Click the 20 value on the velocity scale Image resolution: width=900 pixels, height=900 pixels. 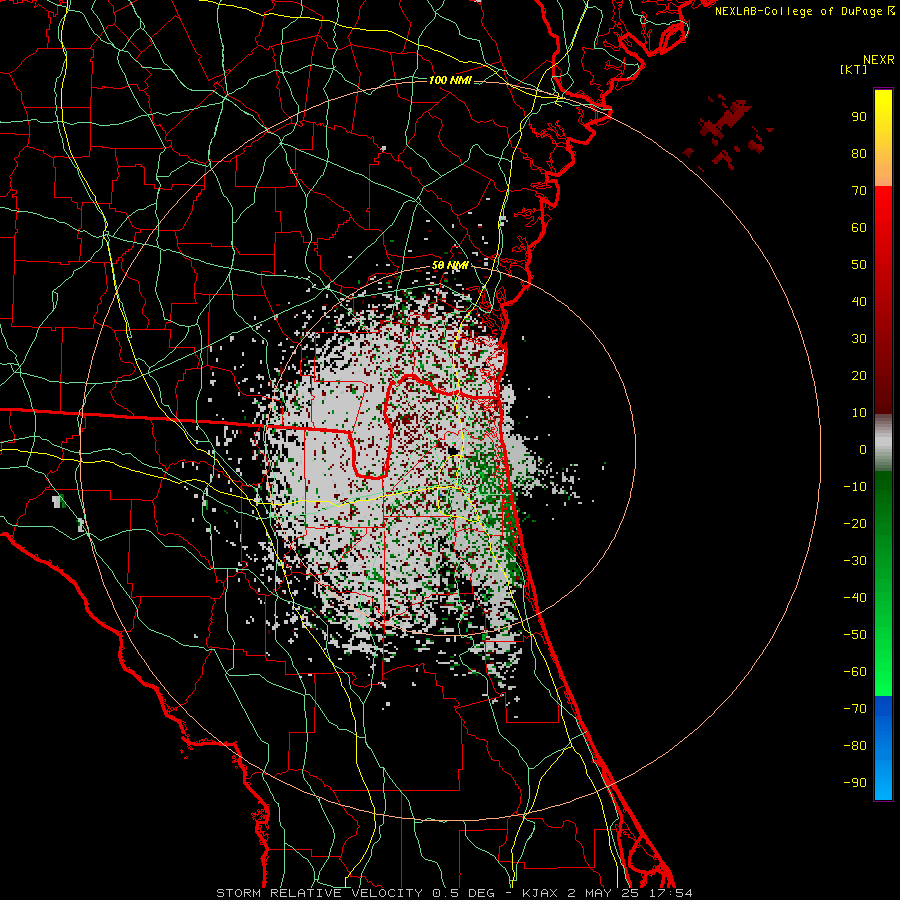[859, 376]
